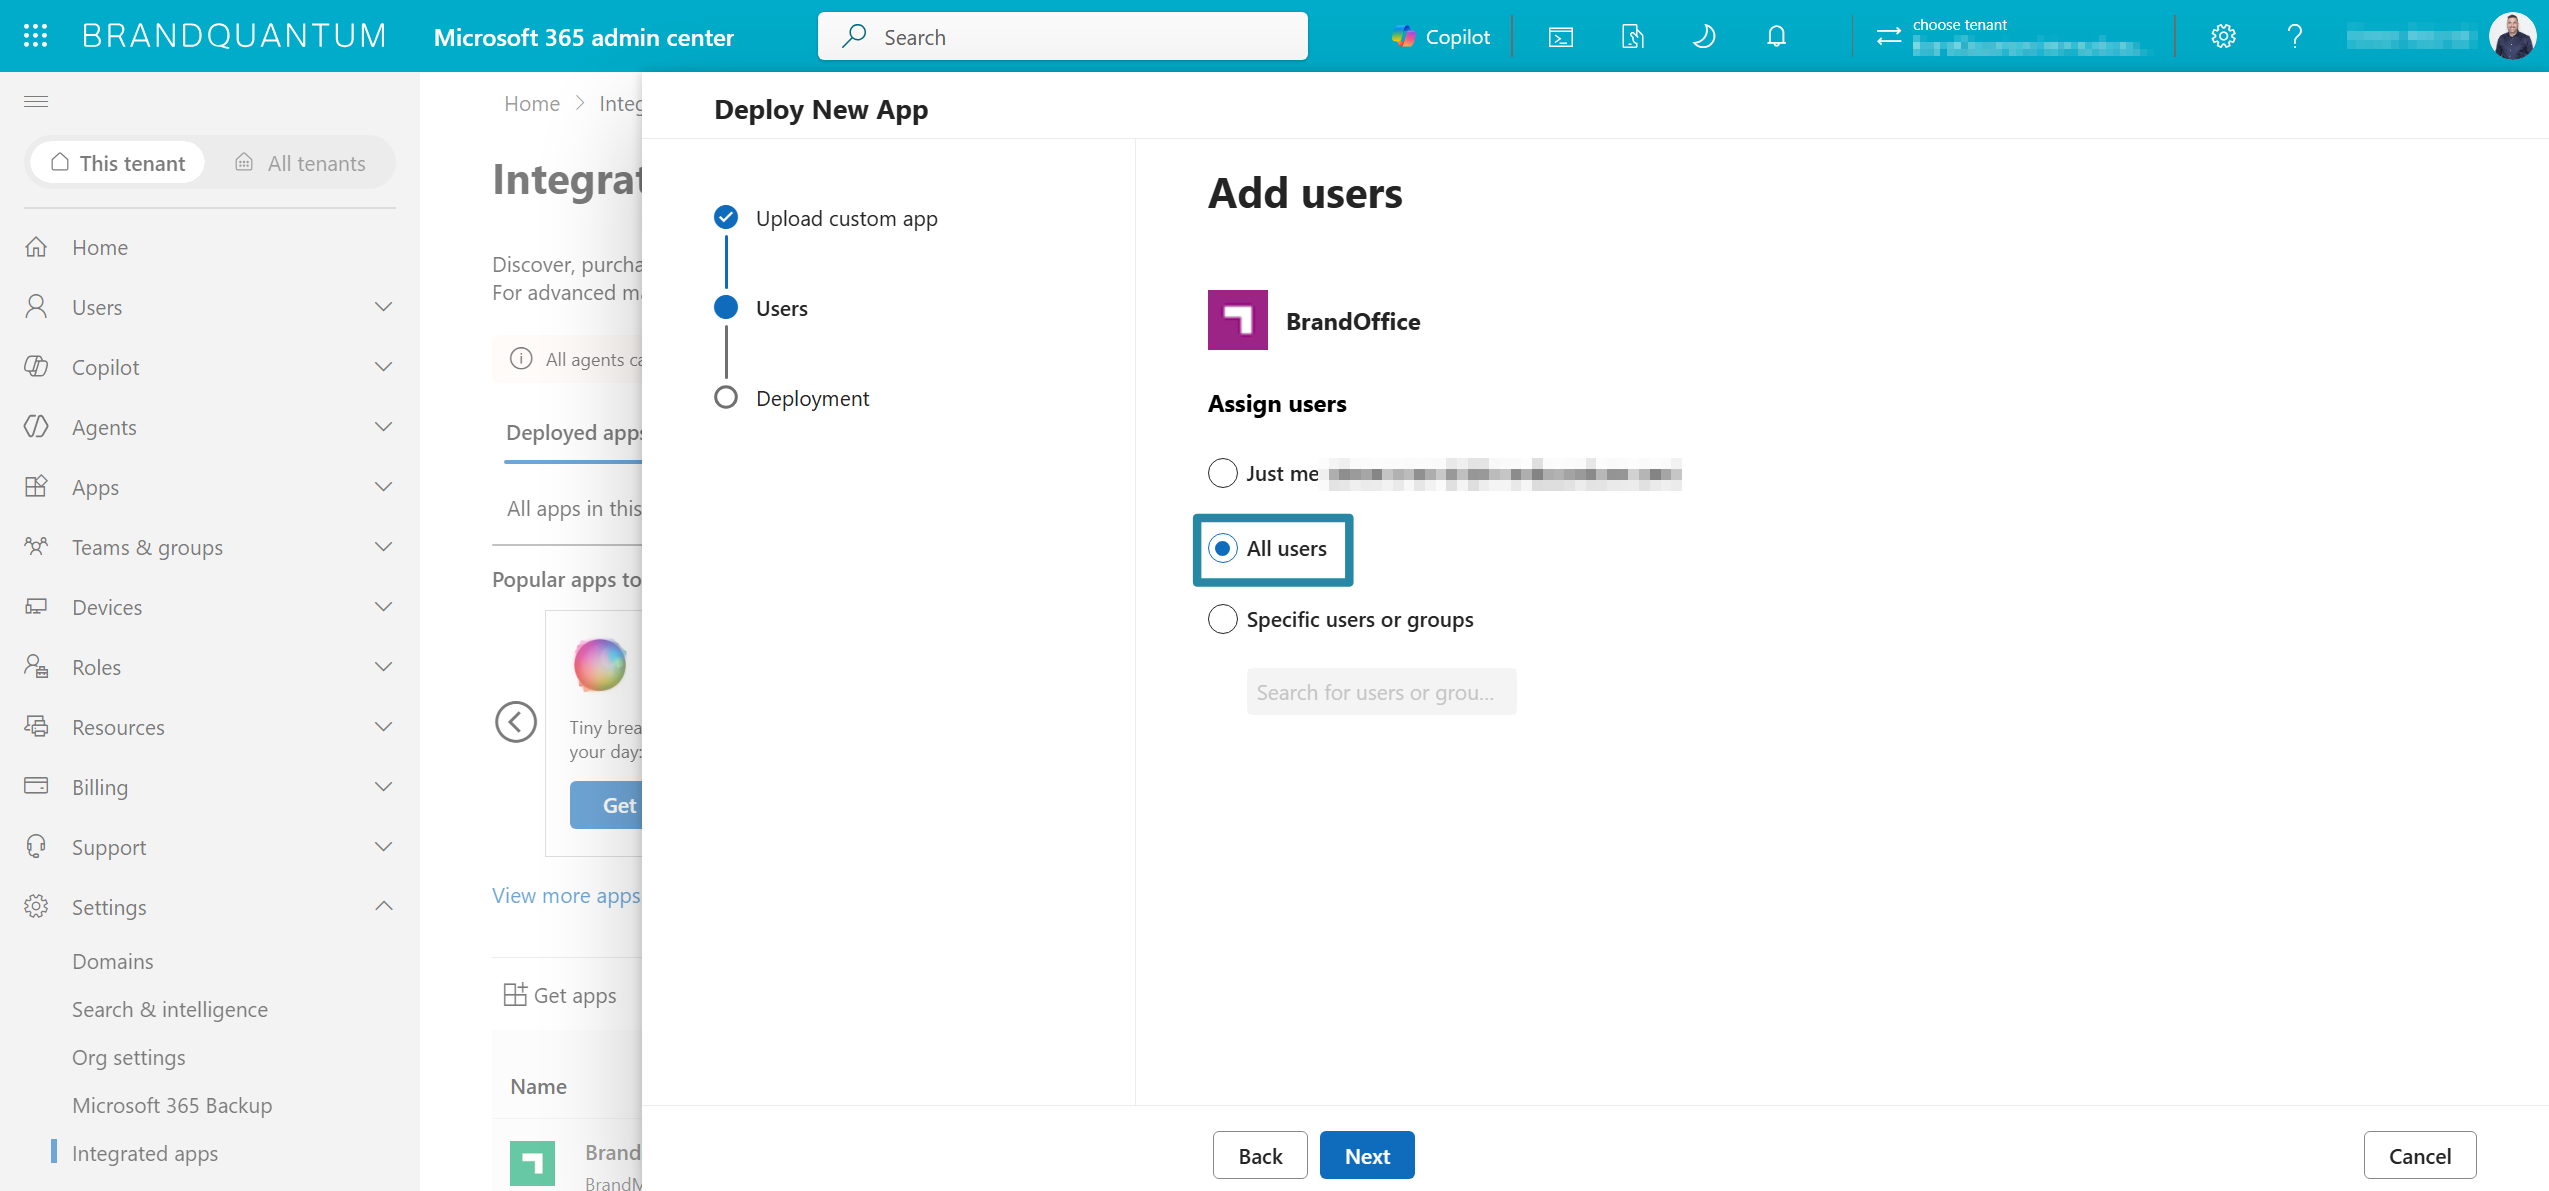
Task: Select the All users radio option
Action: point(1222,548)
